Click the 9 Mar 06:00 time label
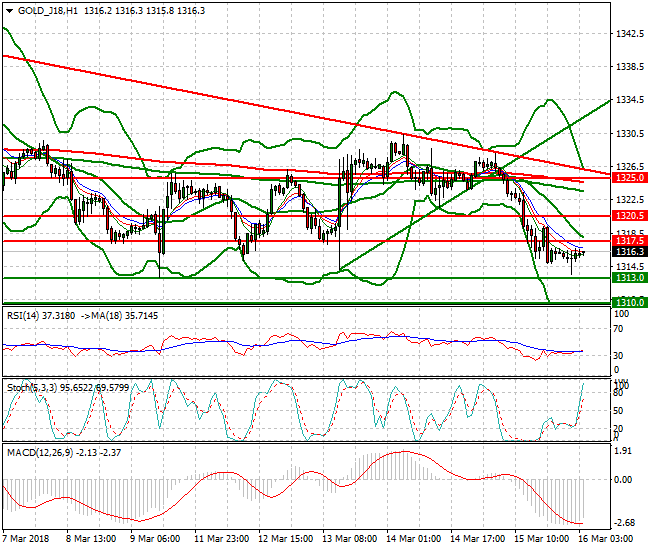Image resolution: width=650 pixels, height=550 pixels. point(155,539)
